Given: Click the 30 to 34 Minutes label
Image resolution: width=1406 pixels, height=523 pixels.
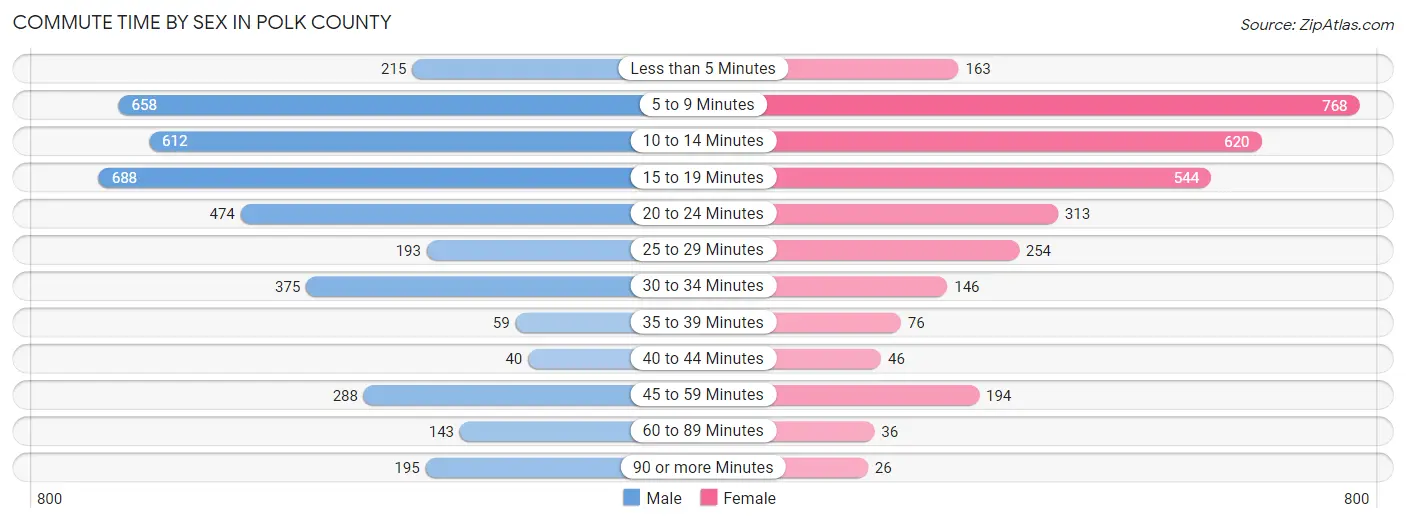Looking at the screenshot, I should pos(703,286).
